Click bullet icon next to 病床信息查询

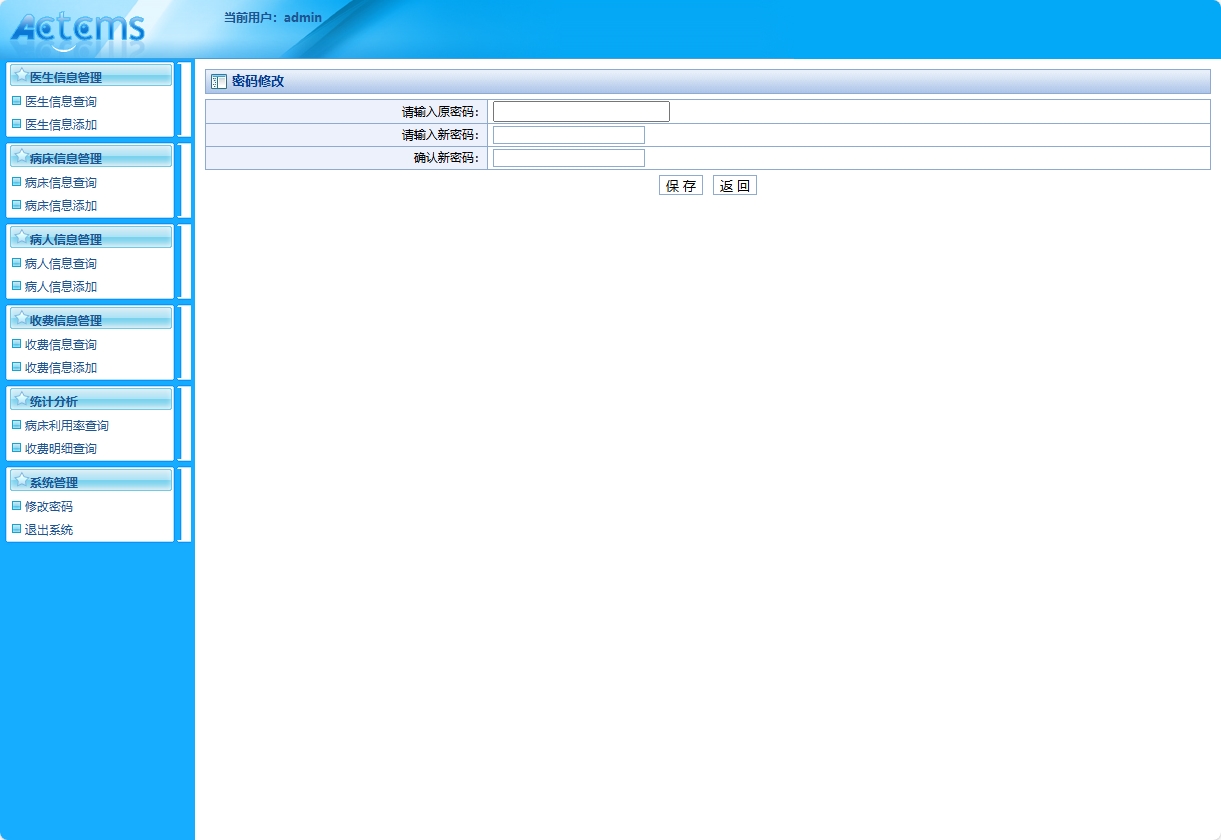pyautogui.click(x=16, y=181)
